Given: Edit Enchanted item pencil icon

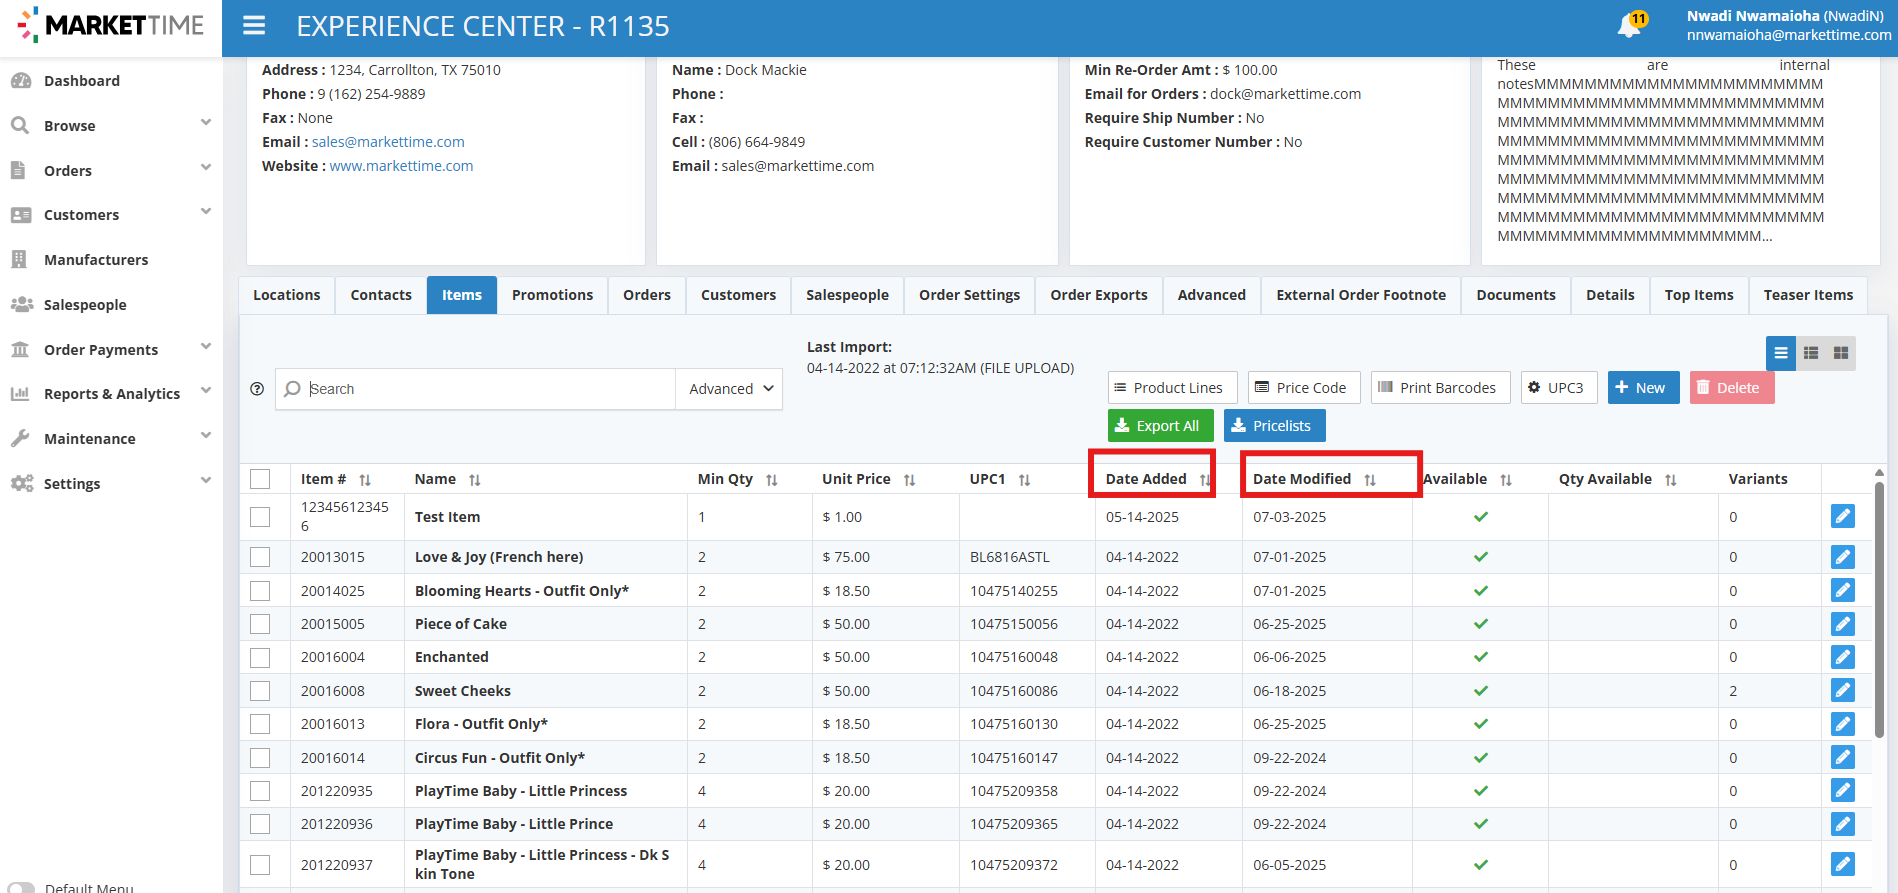Looking at the screenshot, I should tap(1843, 657).
